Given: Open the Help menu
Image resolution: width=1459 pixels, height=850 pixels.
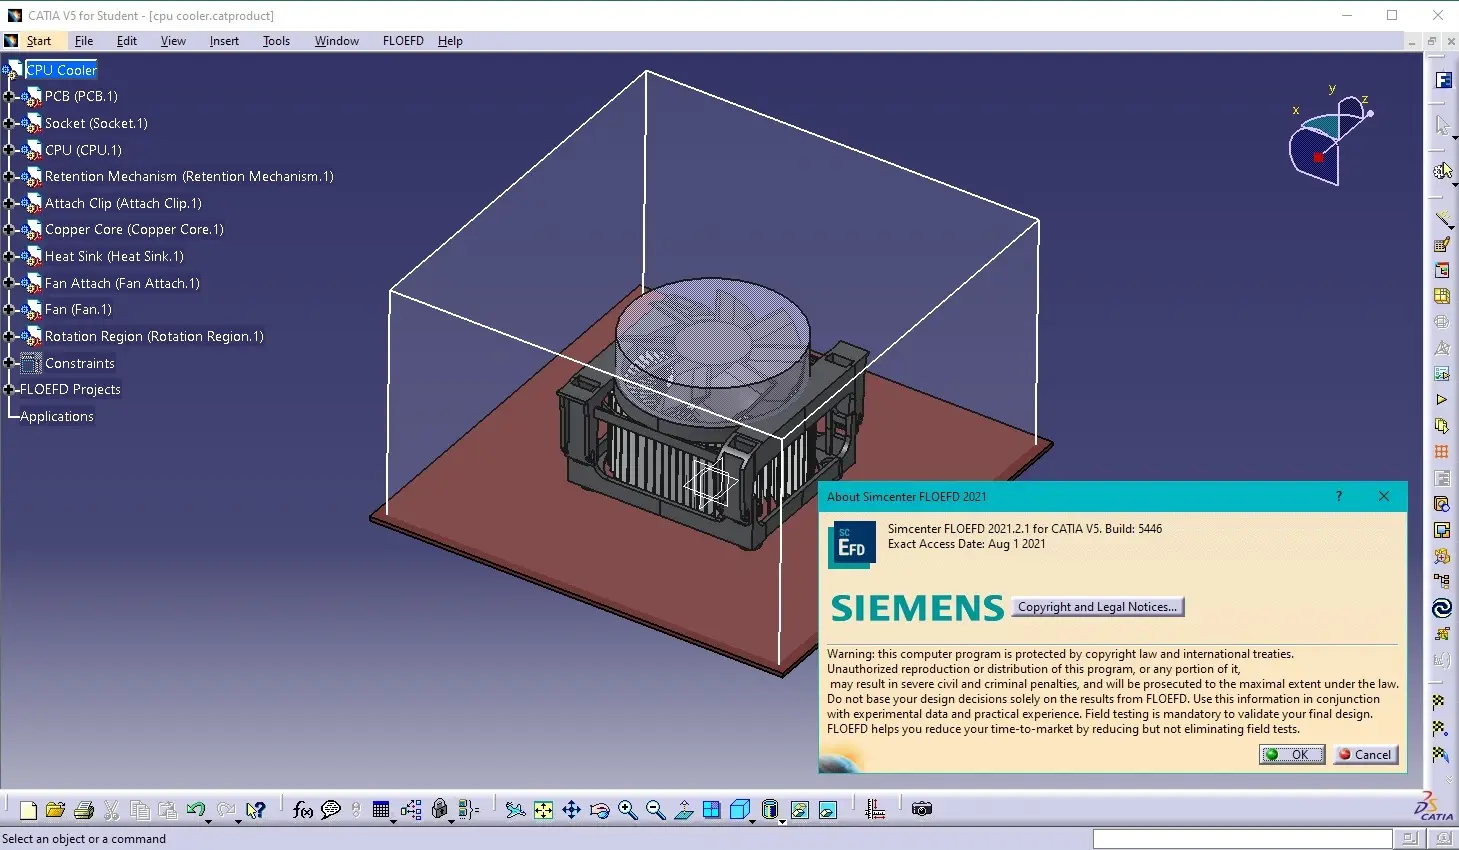Looking at the screenshot, I should tap(450, 41).
